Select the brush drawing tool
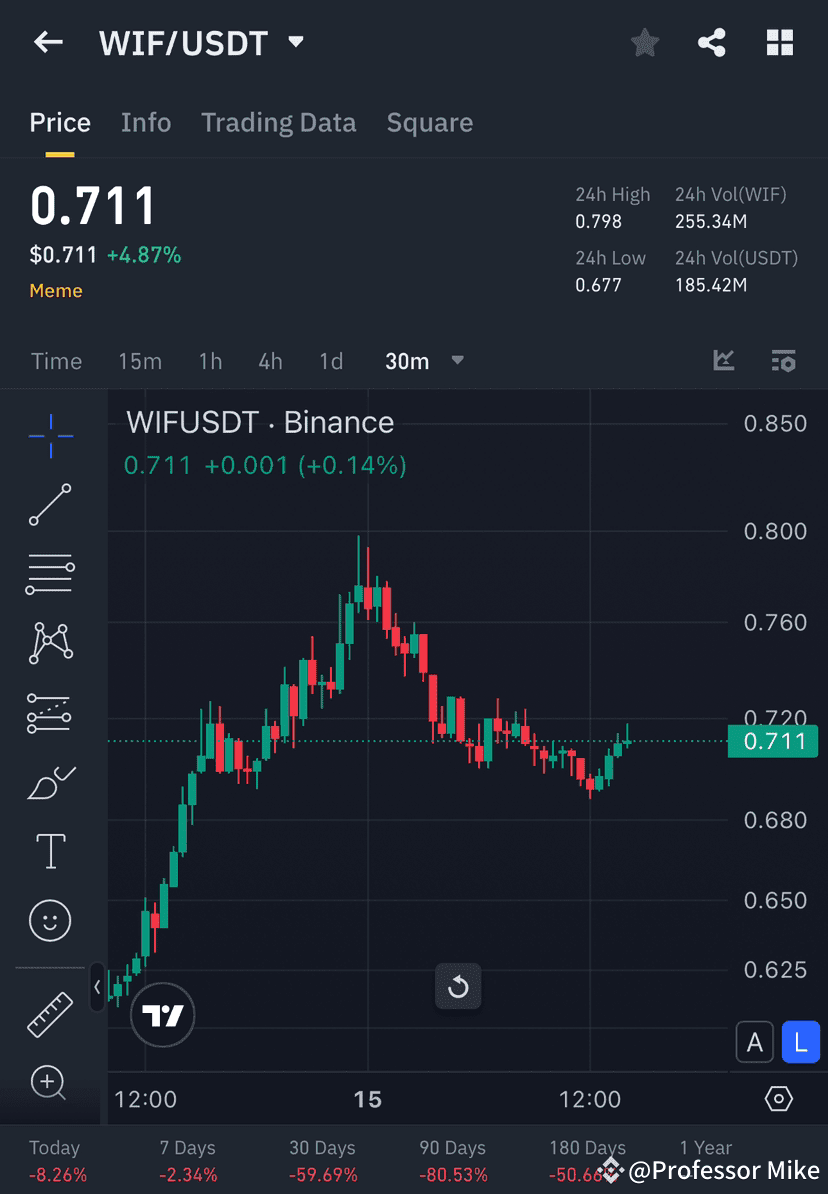Viewport: 828px width, 1194px height. pyautogui.click(x=50, y=782)
